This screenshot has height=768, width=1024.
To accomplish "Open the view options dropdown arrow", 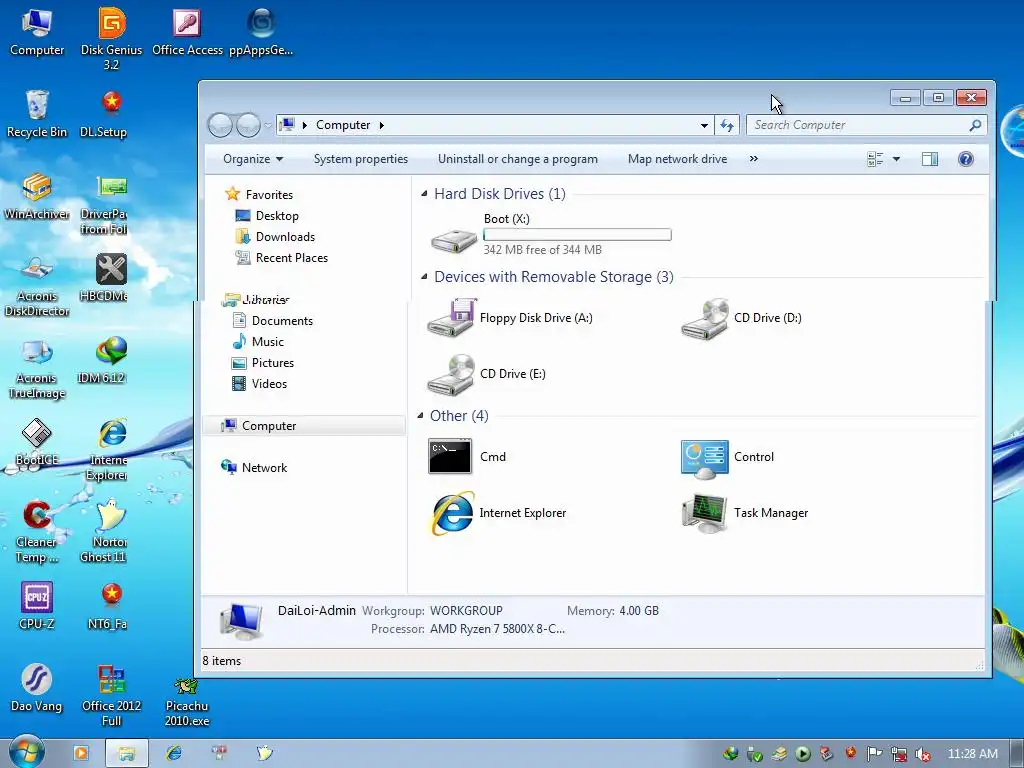I will 896,159.
